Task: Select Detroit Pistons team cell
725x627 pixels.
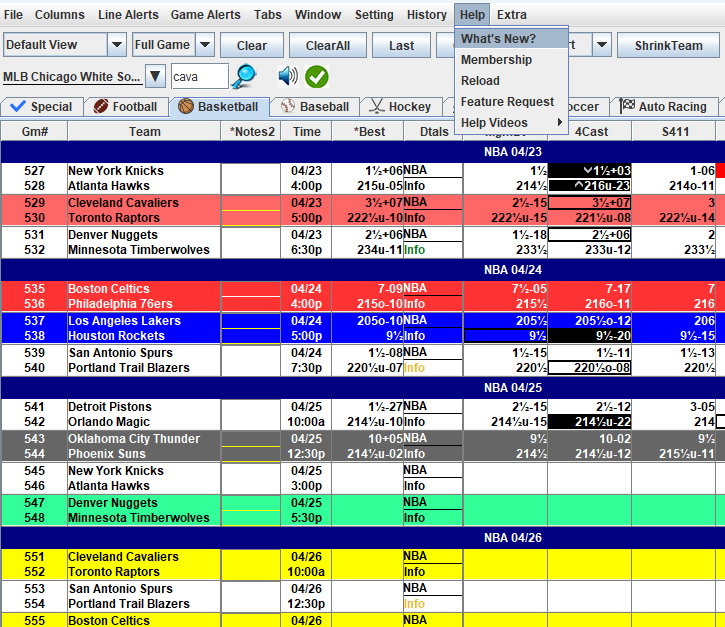Action: pyautogui.click(x=144, y=406)
